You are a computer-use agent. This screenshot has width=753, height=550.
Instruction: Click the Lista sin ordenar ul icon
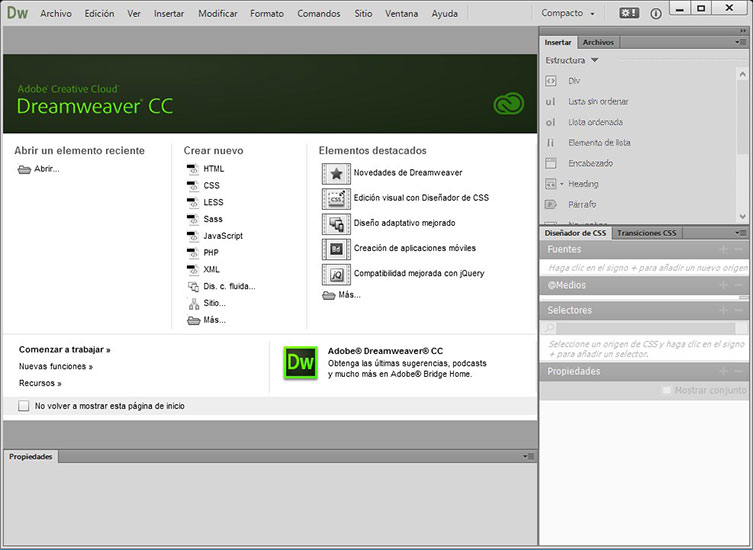[550, 102]
